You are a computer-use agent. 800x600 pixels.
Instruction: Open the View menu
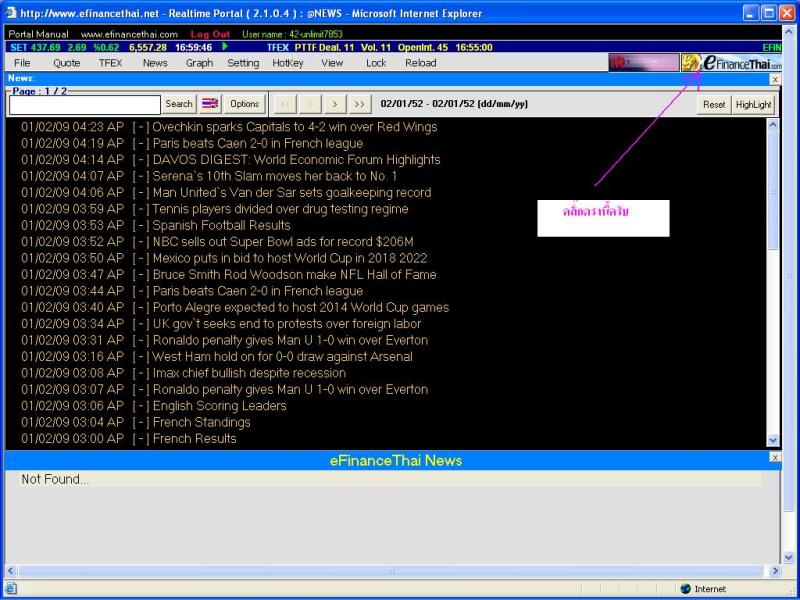point(332,63)
